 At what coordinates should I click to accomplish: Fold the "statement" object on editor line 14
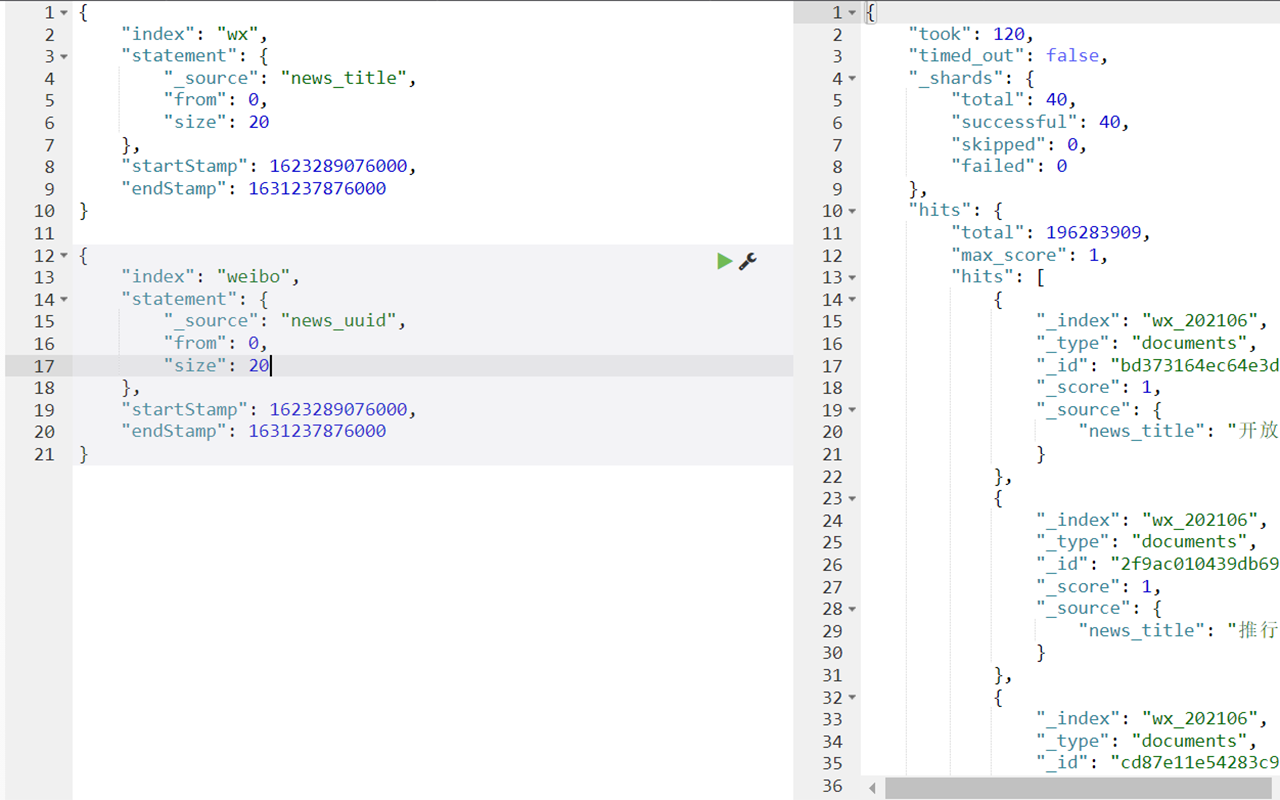pos(64,300)
